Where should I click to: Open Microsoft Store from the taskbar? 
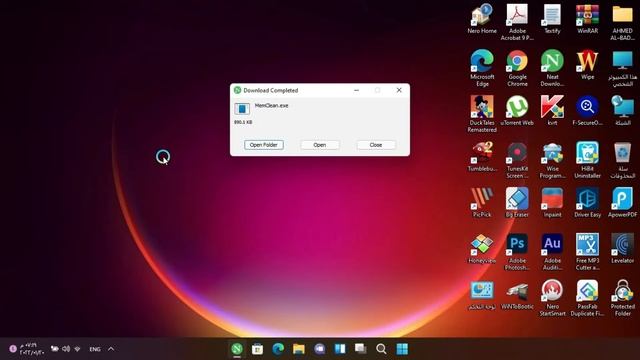click(258, 349)
